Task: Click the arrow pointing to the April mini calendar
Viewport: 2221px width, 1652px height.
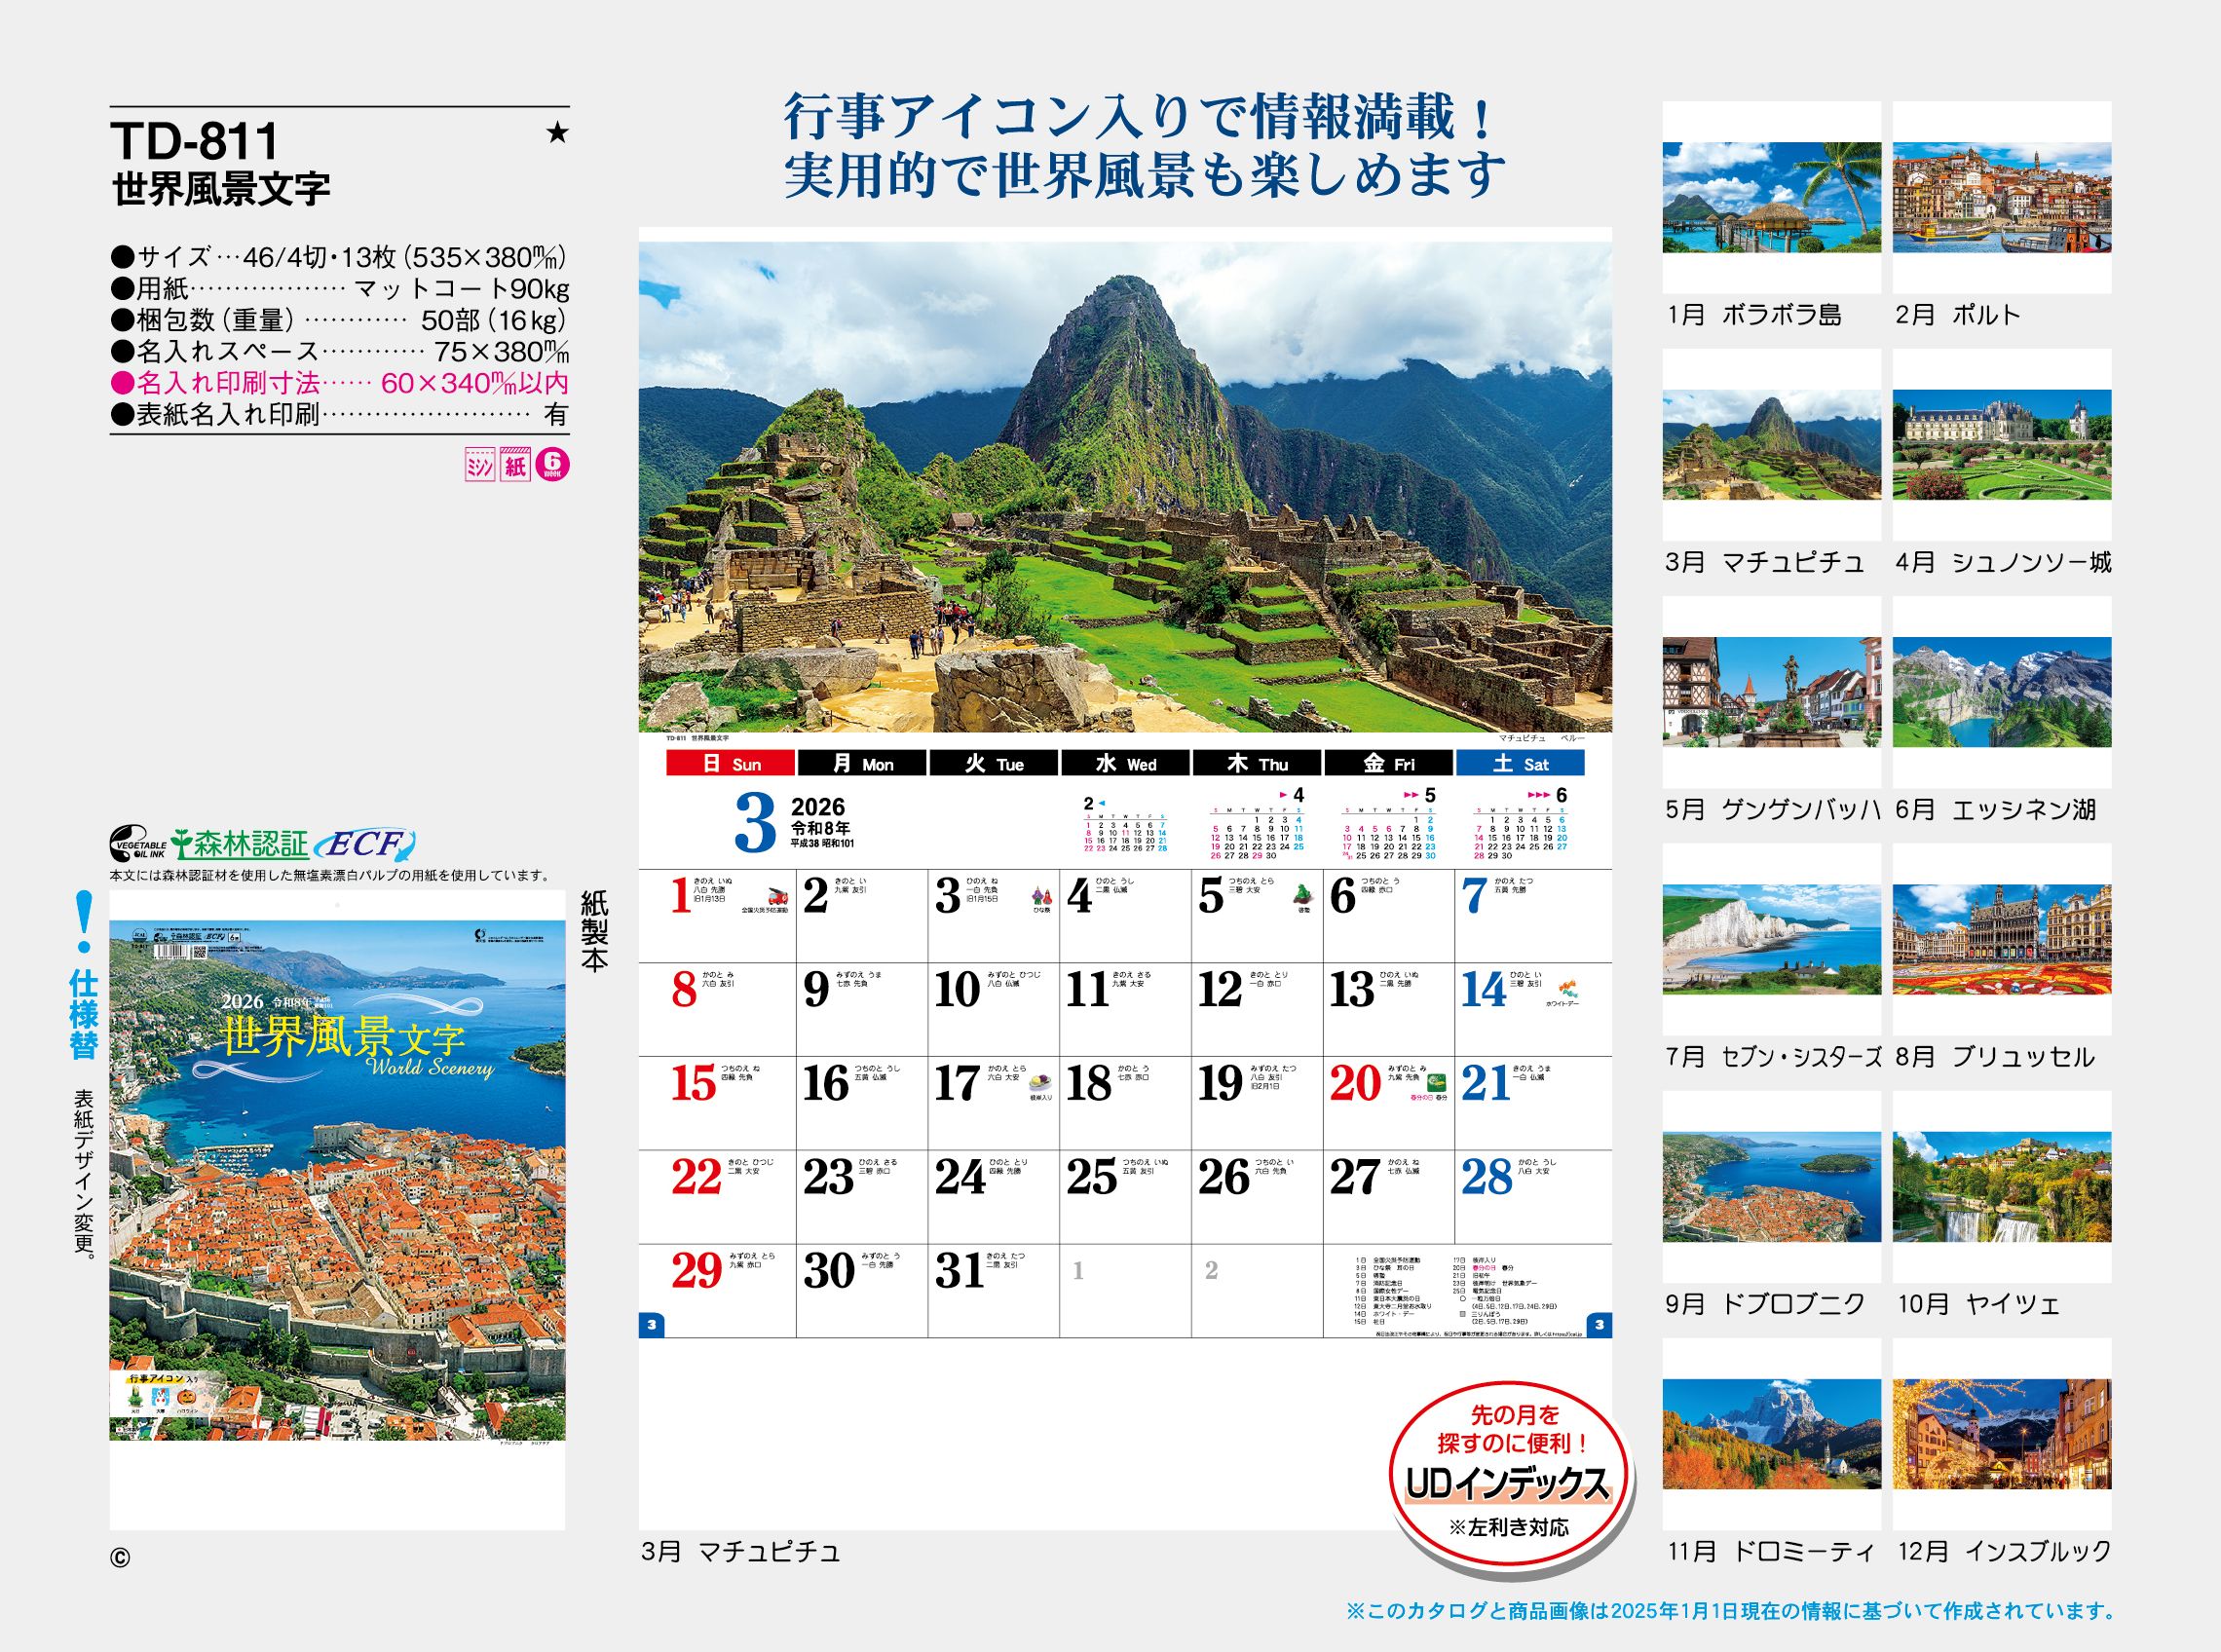Action: pyautogui.click(x=1284, y=795)
